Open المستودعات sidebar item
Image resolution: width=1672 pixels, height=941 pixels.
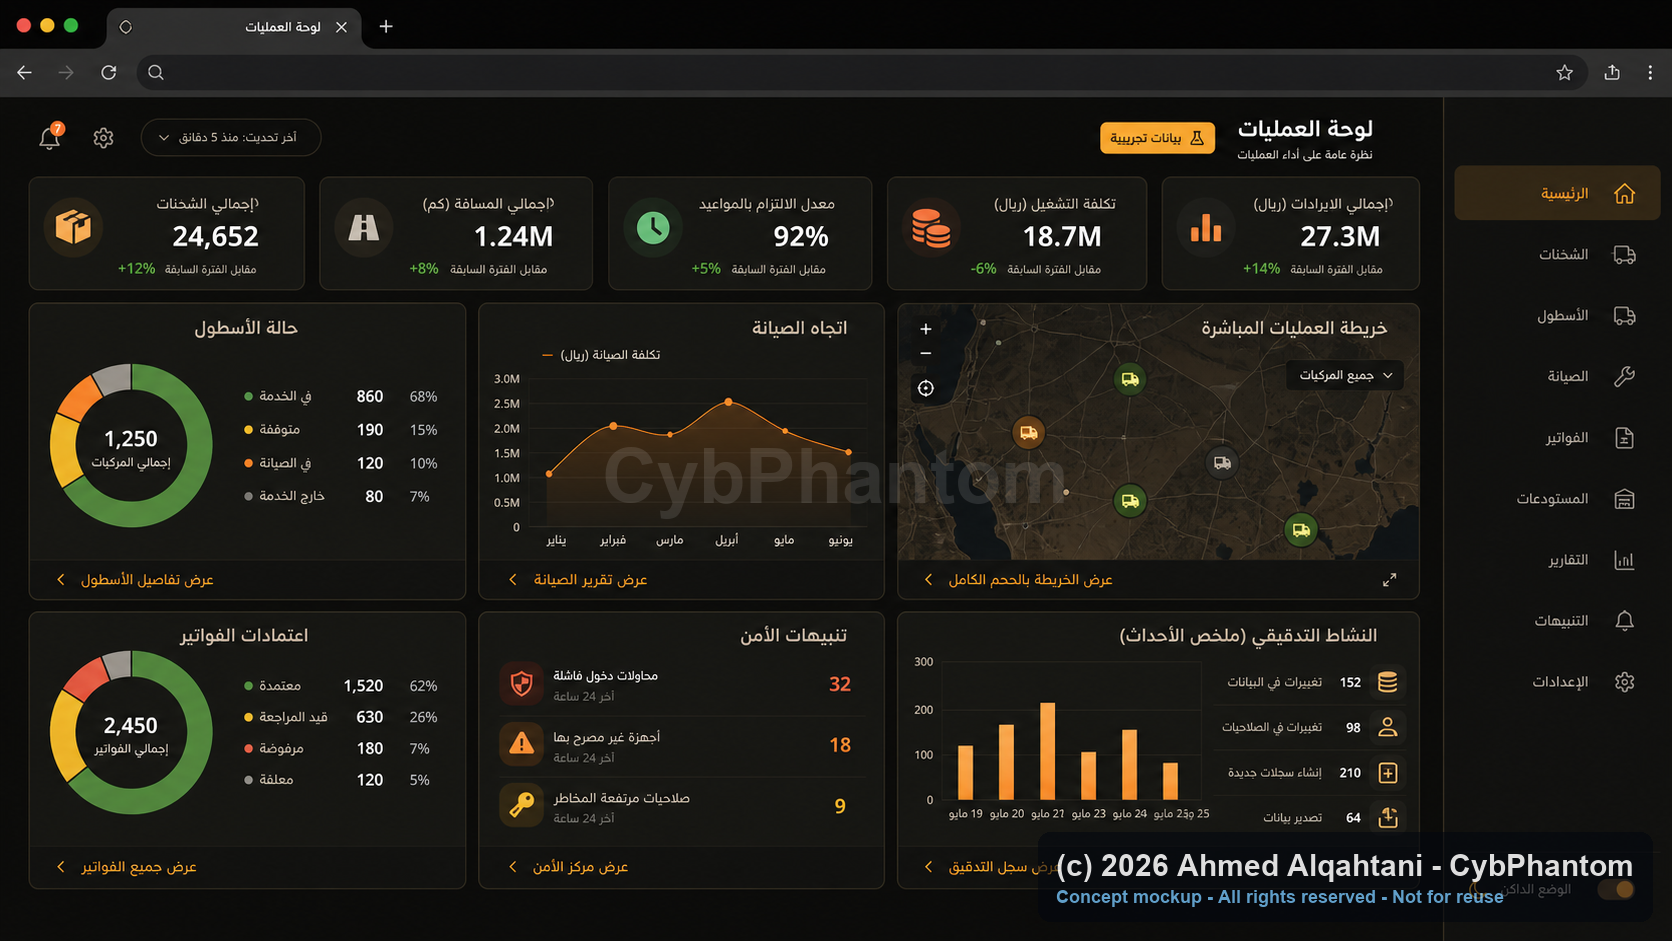(x=1556, y=498)
